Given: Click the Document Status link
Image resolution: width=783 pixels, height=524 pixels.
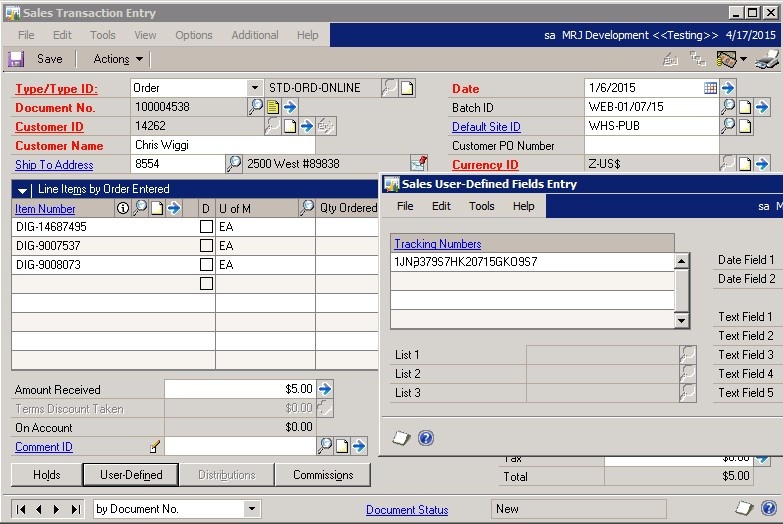Looking at the screenshot, I should 407,510.
